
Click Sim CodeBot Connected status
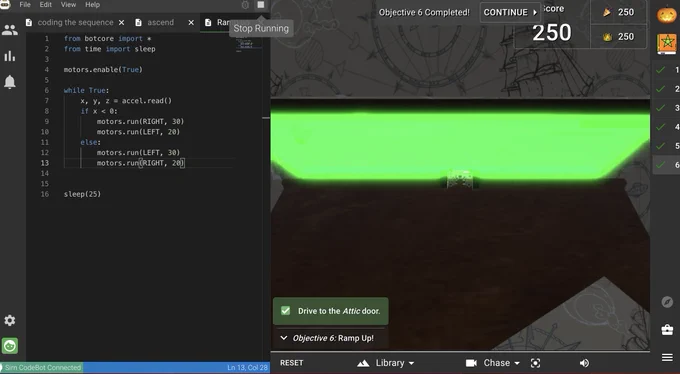click(x=42, y=367)
